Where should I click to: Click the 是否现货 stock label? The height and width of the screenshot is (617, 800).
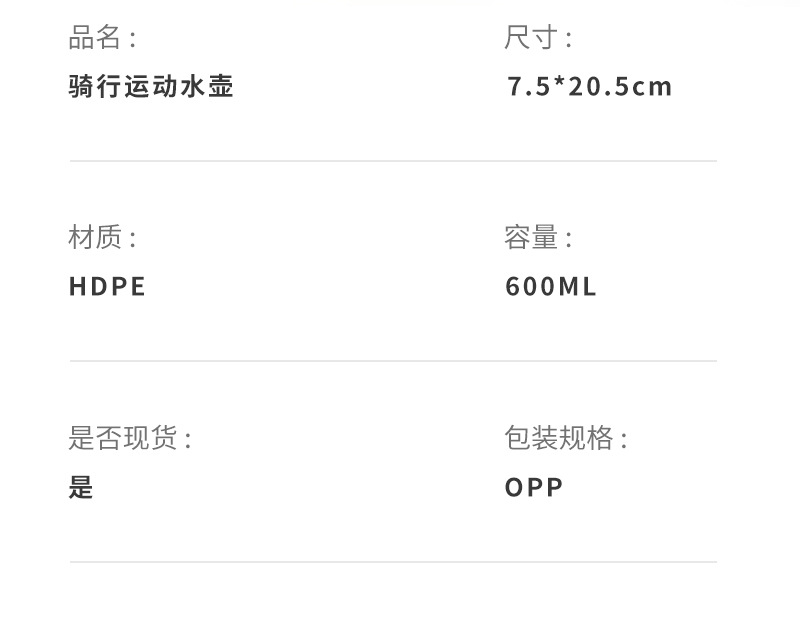(122, 438)
